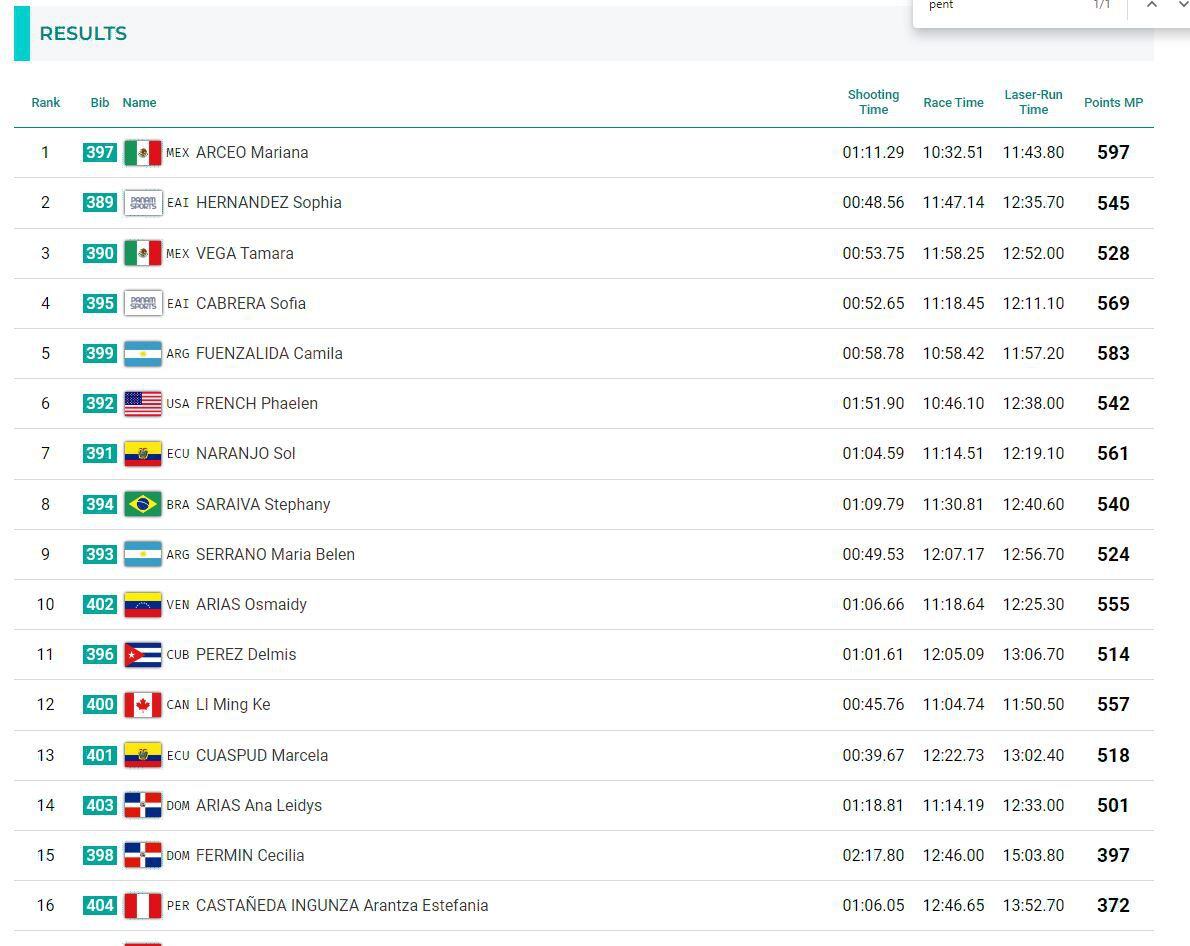Click the Venezuela flag next to ARIAS Osmaidy
Image resolution: width=1190 pixels, height=946 pixels.
142,605
